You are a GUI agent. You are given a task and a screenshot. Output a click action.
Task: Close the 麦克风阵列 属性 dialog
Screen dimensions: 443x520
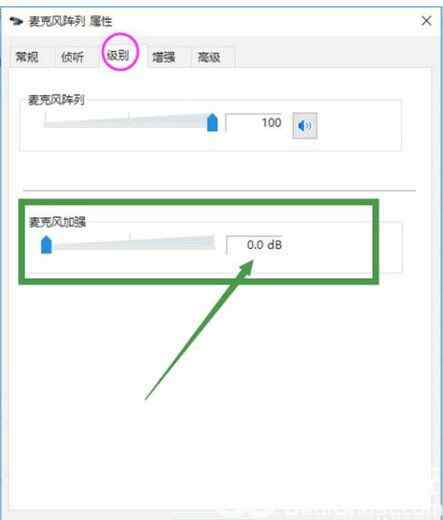coord(426,21)
